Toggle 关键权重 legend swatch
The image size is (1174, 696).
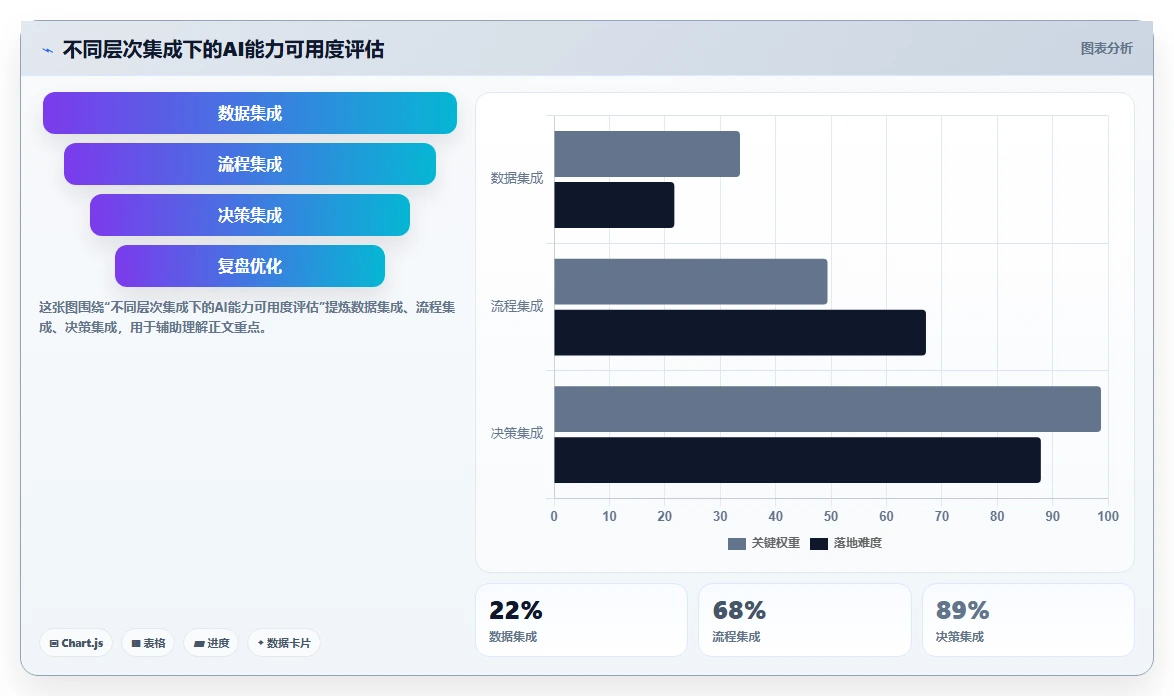tap(737, 543)
